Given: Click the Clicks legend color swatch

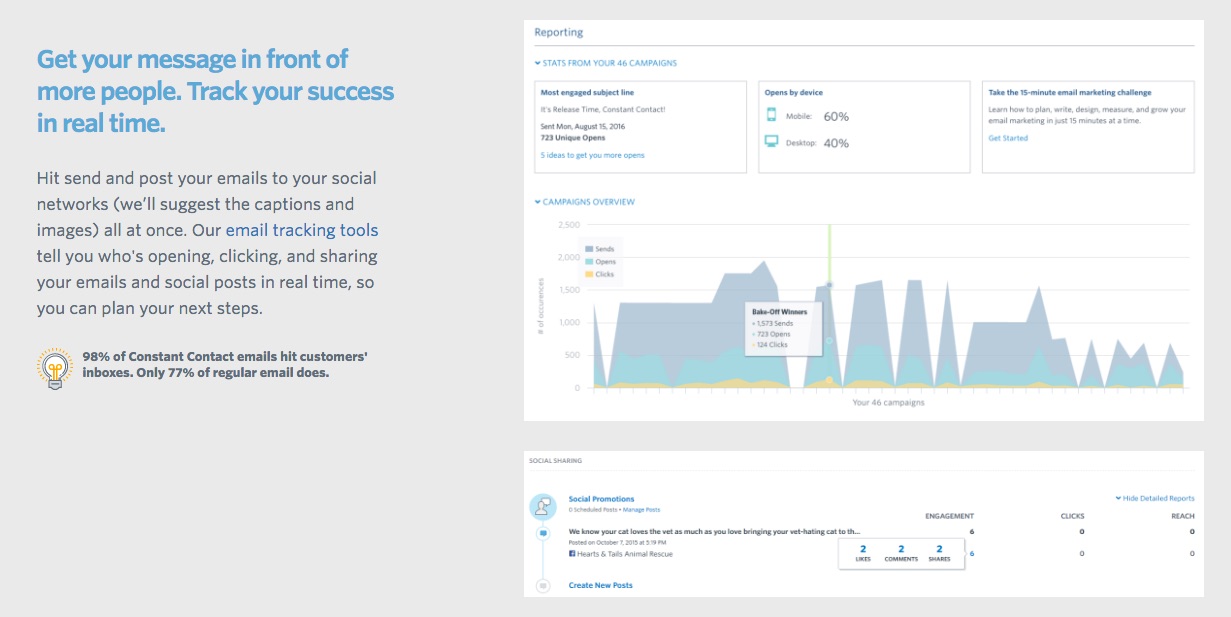Looking at the screenshot, I should click(589, 274).
